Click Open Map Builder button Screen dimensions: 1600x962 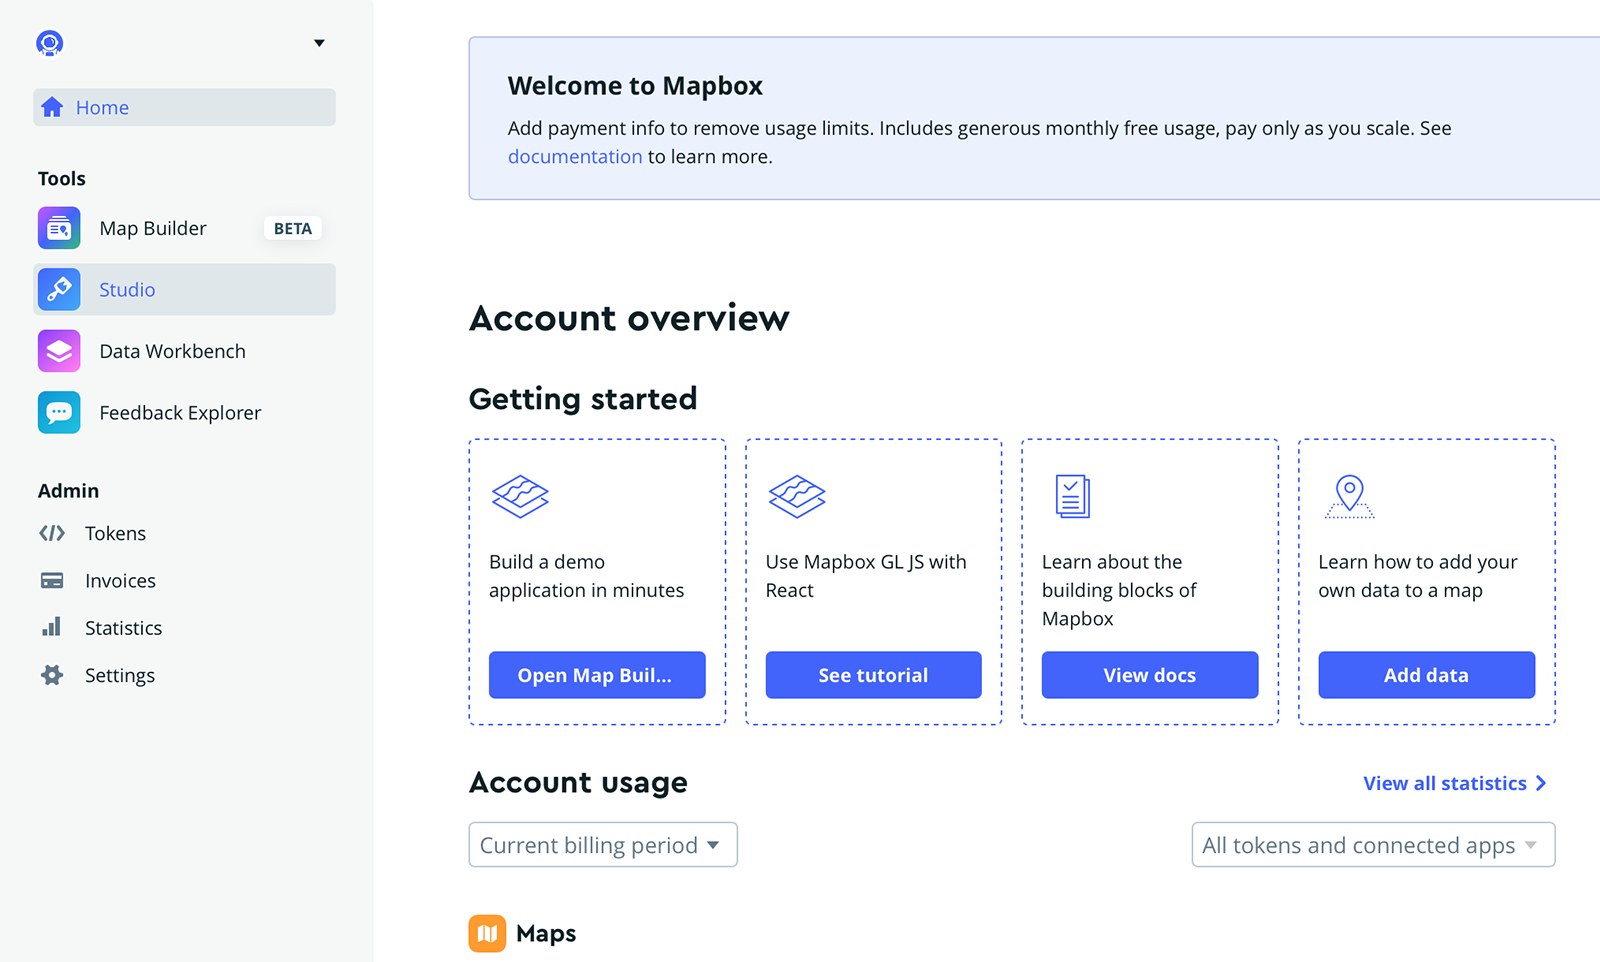pyautogui.click(x=597, y=675)
